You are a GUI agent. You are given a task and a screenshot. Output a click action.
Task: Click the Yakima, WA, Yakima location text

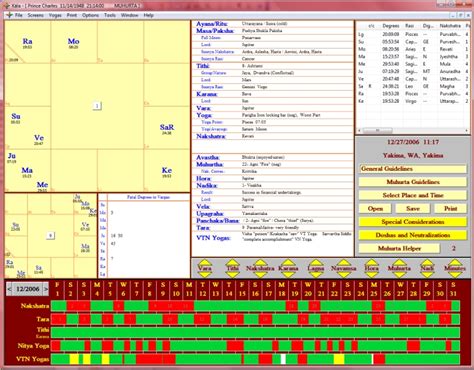coord(413,155)
